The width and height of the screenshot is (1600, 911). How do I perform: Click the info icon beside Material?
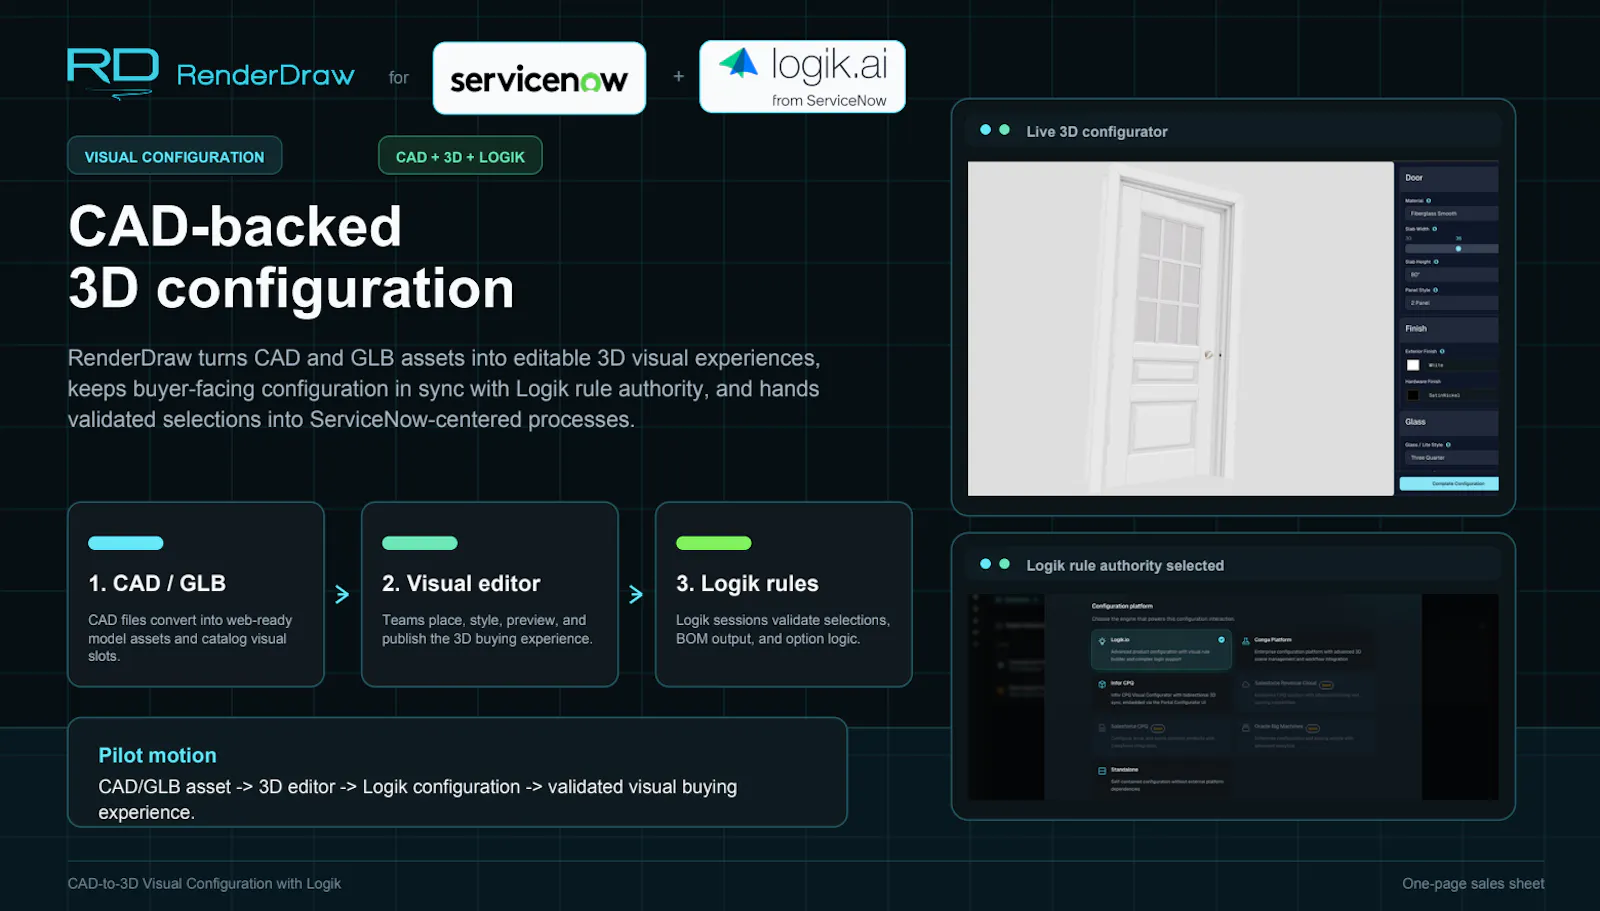pos(1428,201)
